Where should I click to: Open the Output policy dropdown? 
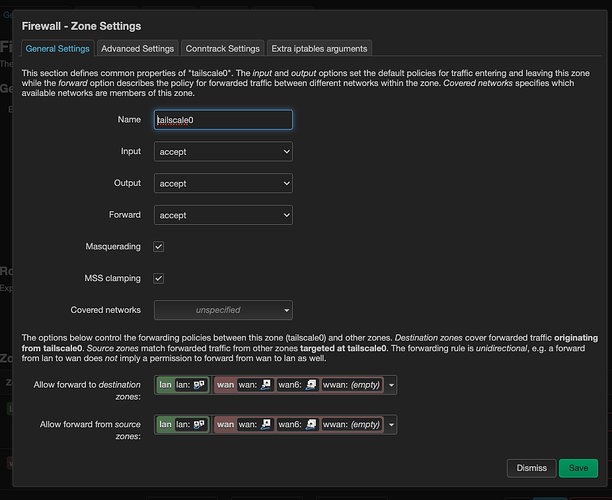coord(223,183)
